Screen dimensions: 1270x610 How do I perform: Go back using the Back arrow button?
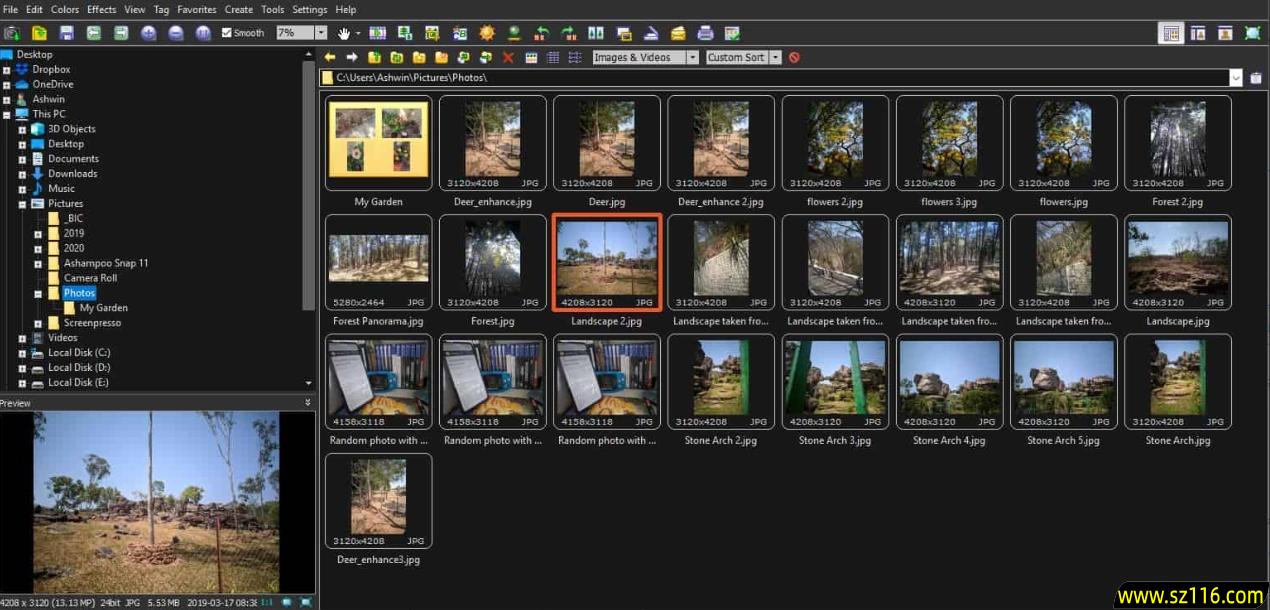click(x=330, y=57)
